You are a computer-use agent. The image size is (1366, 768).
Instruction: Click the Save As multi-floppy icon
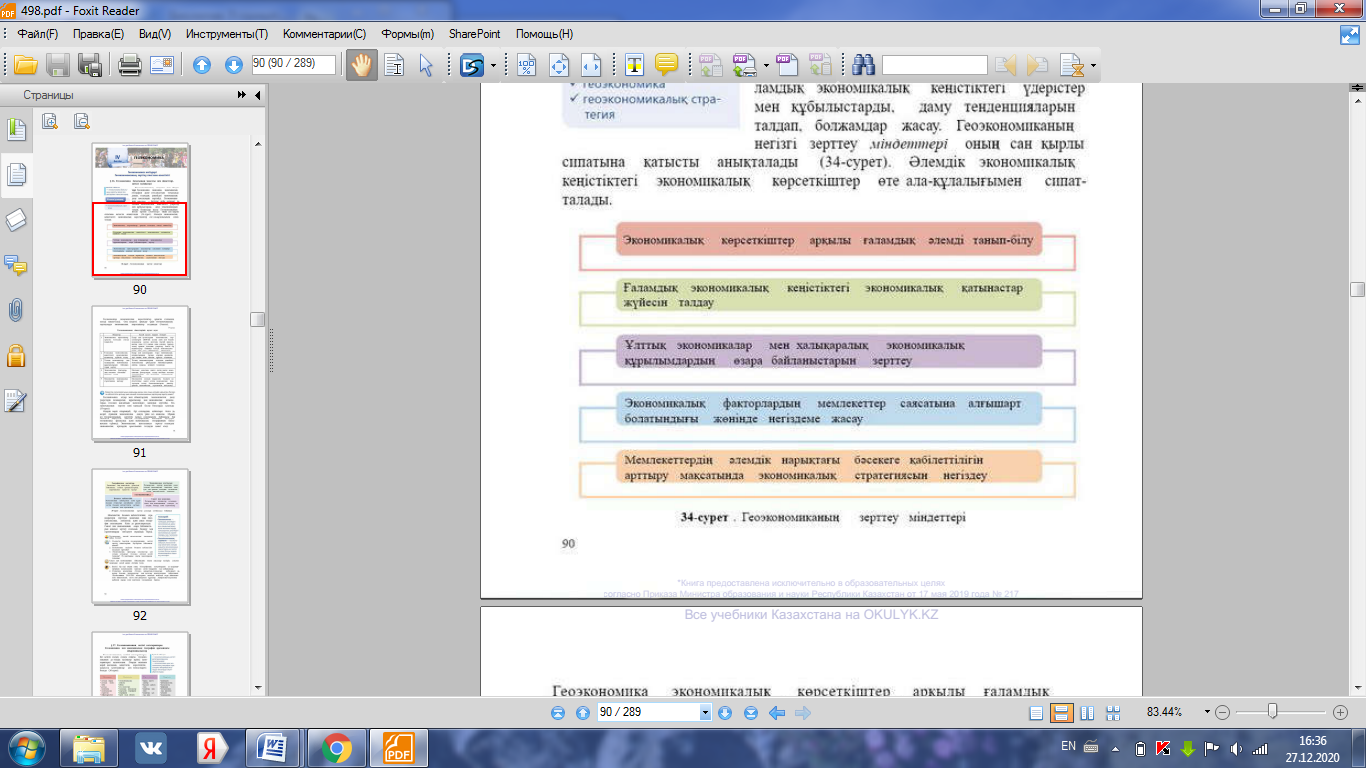[x=90, y=65]
